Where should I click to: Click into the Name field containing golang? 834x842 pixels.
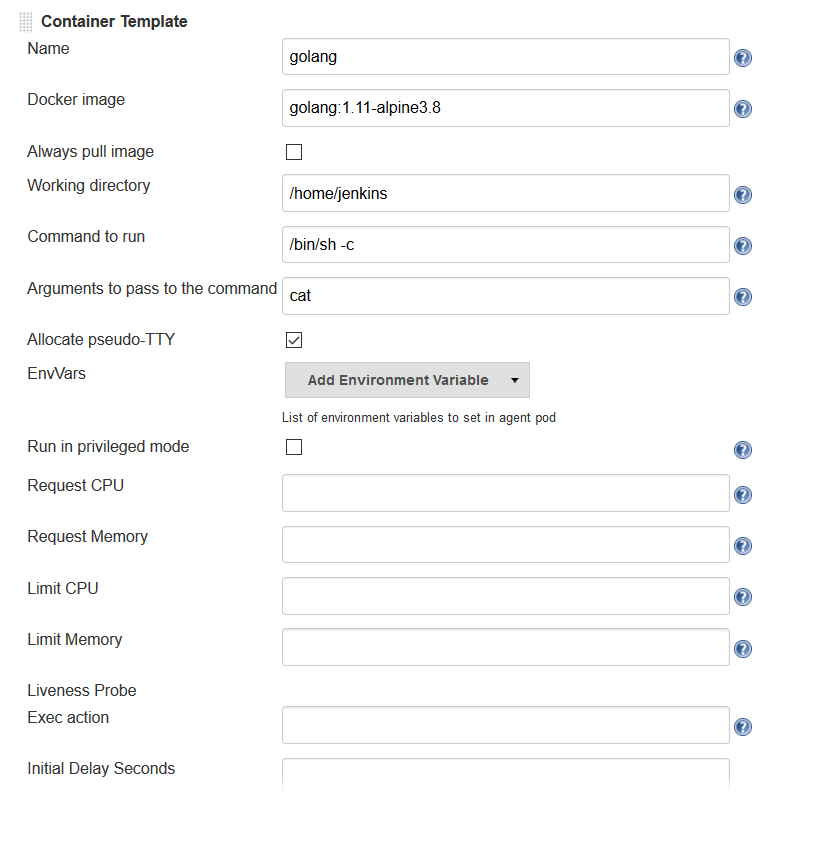(x=505, y=57)
